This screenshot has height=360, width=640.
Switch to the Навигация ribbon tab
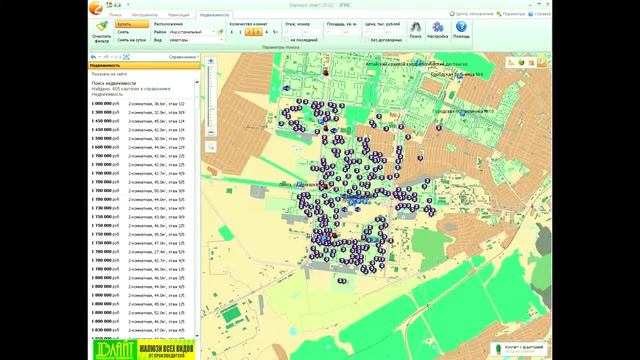tap(178, 15)
